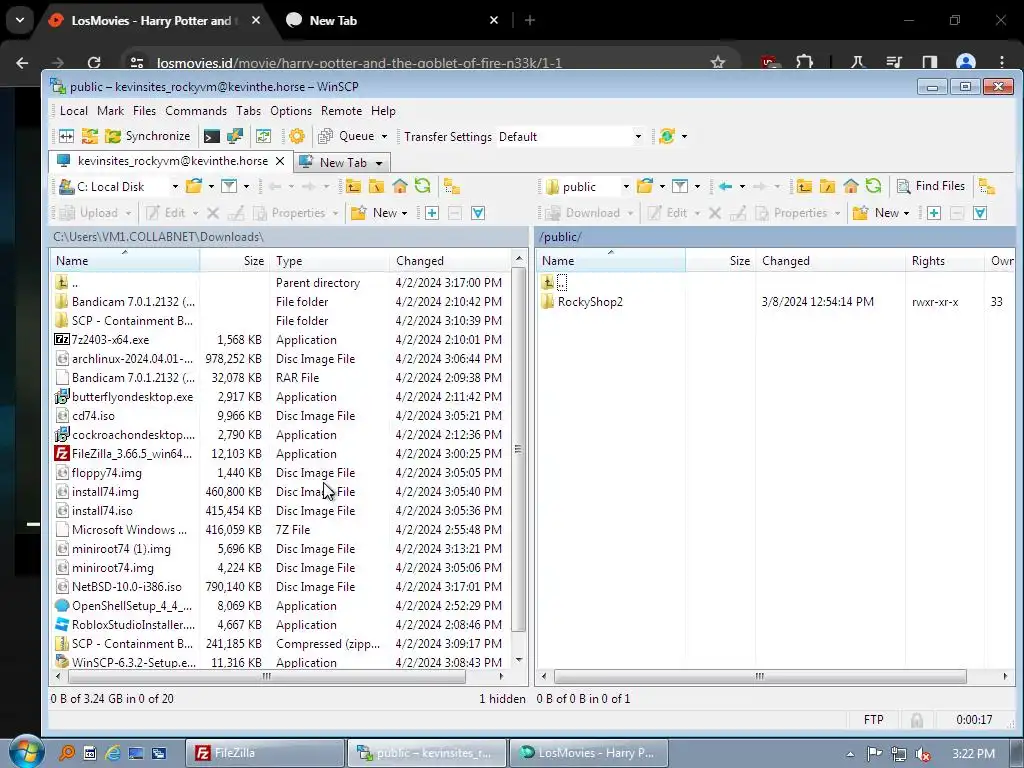Click the commander panels swap icon at toolbar start
Viewport: 1024px width, 768px height.
[67, 136]
